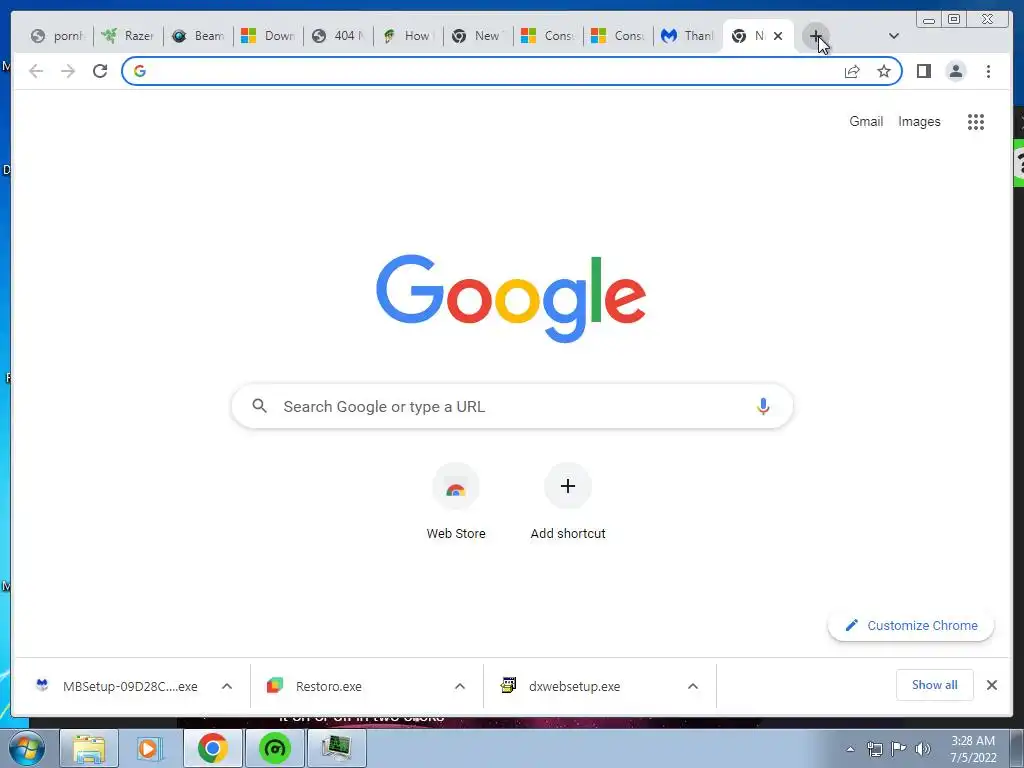Open Images link

(919, 121)
